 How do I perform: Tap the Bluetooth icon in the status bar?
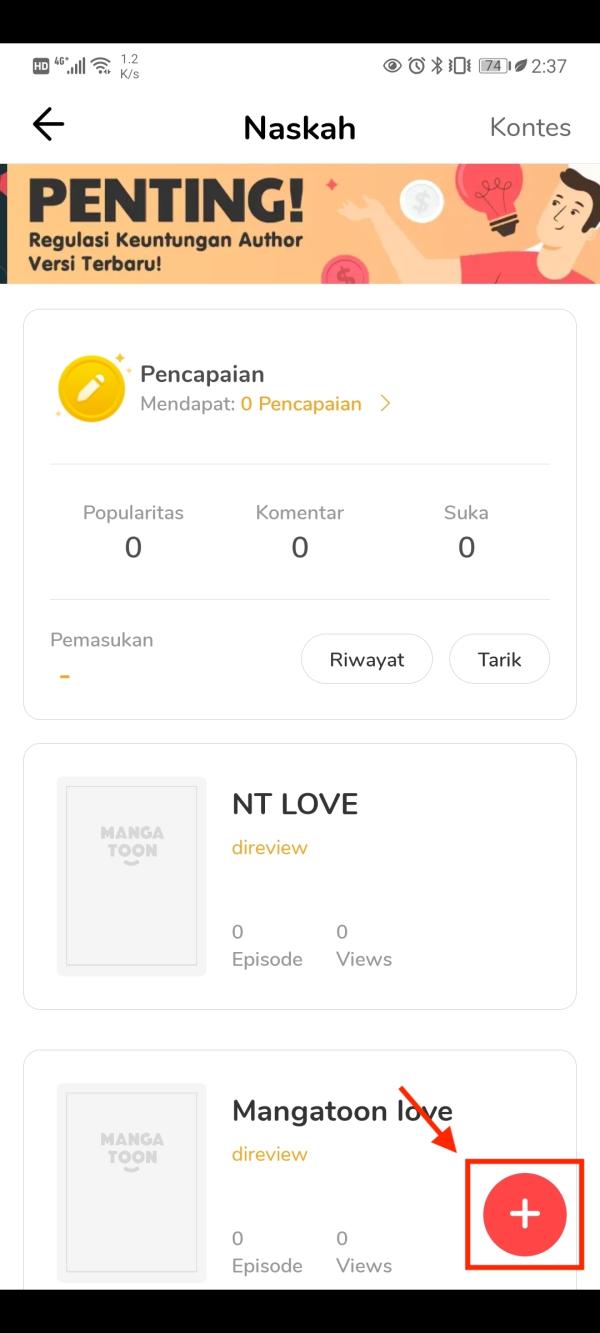(x=439, y=64)
